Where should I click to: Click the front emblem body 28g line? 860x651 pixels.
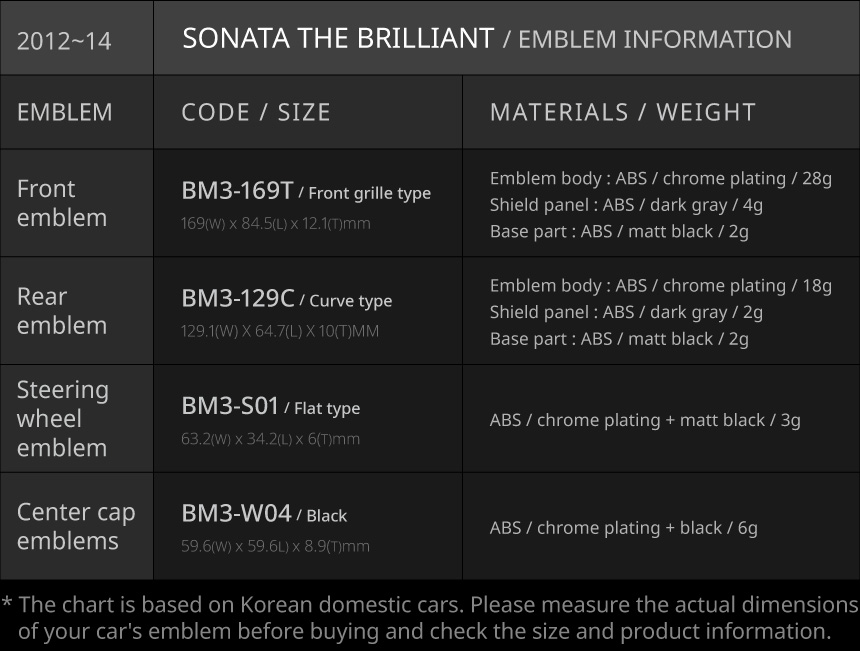click(660, 179)
